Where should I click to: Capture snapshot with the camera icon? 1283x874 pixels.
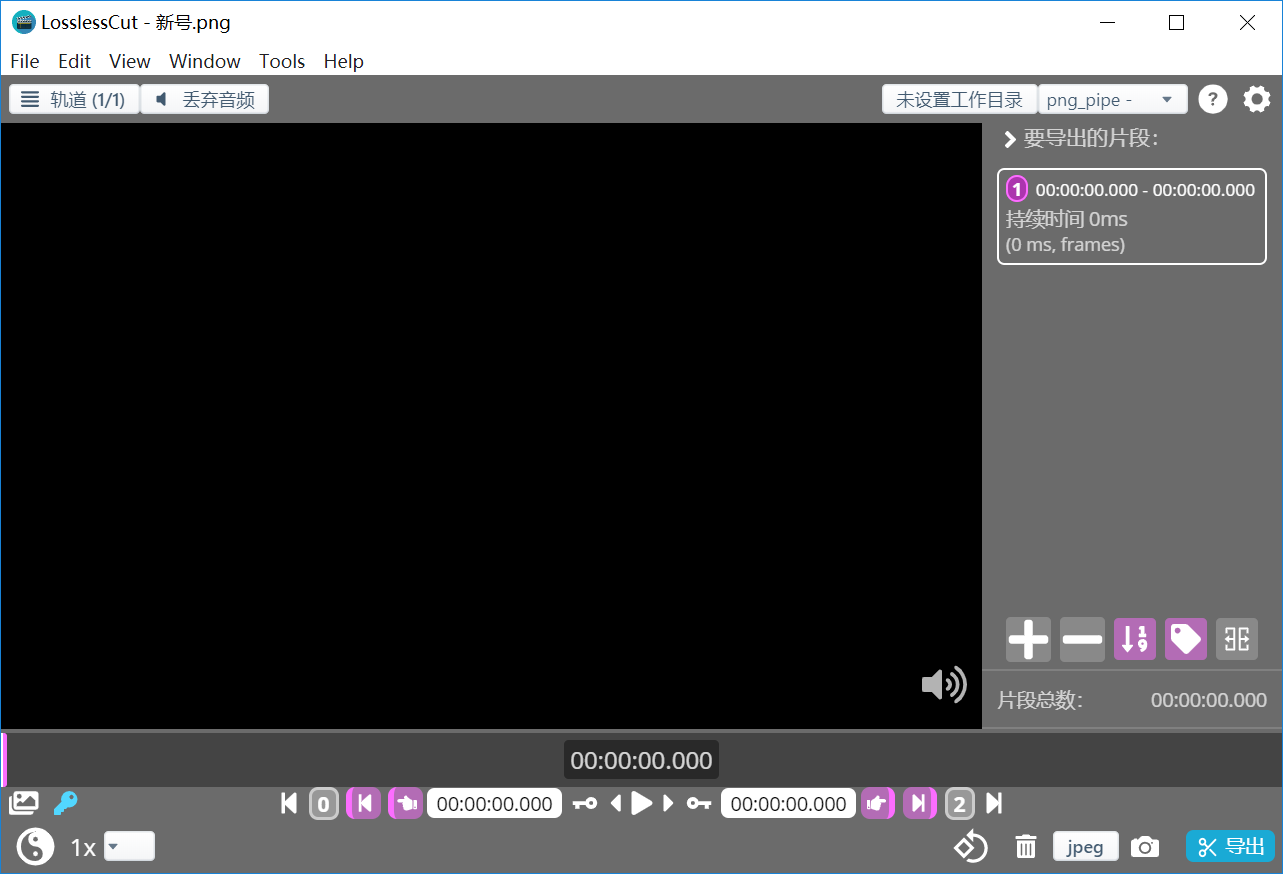1145,847
